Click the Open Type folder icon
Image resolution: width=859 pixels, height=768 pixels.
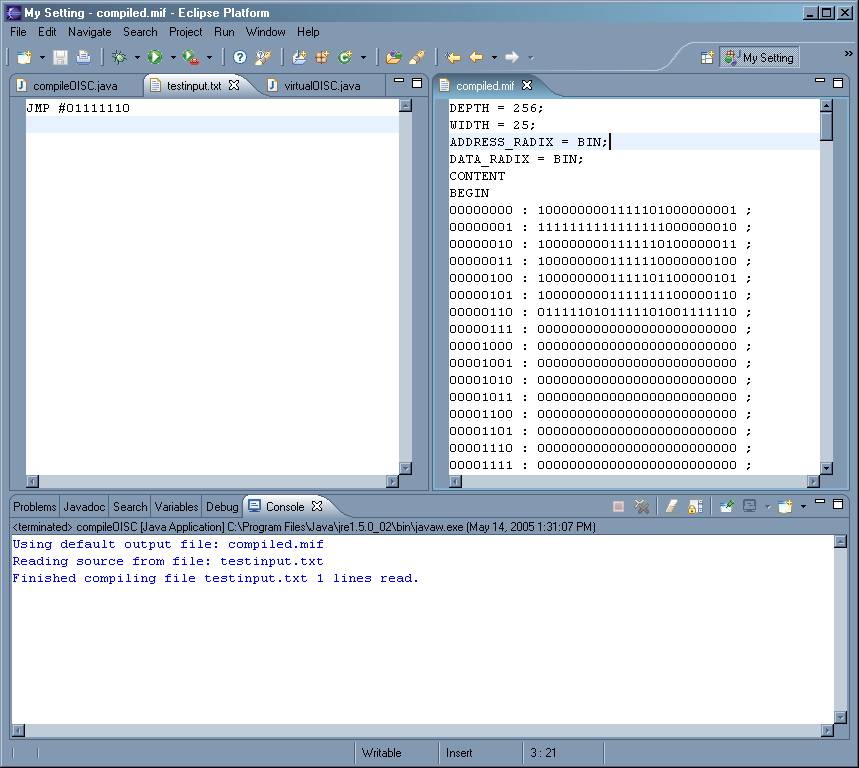[393, 57]
